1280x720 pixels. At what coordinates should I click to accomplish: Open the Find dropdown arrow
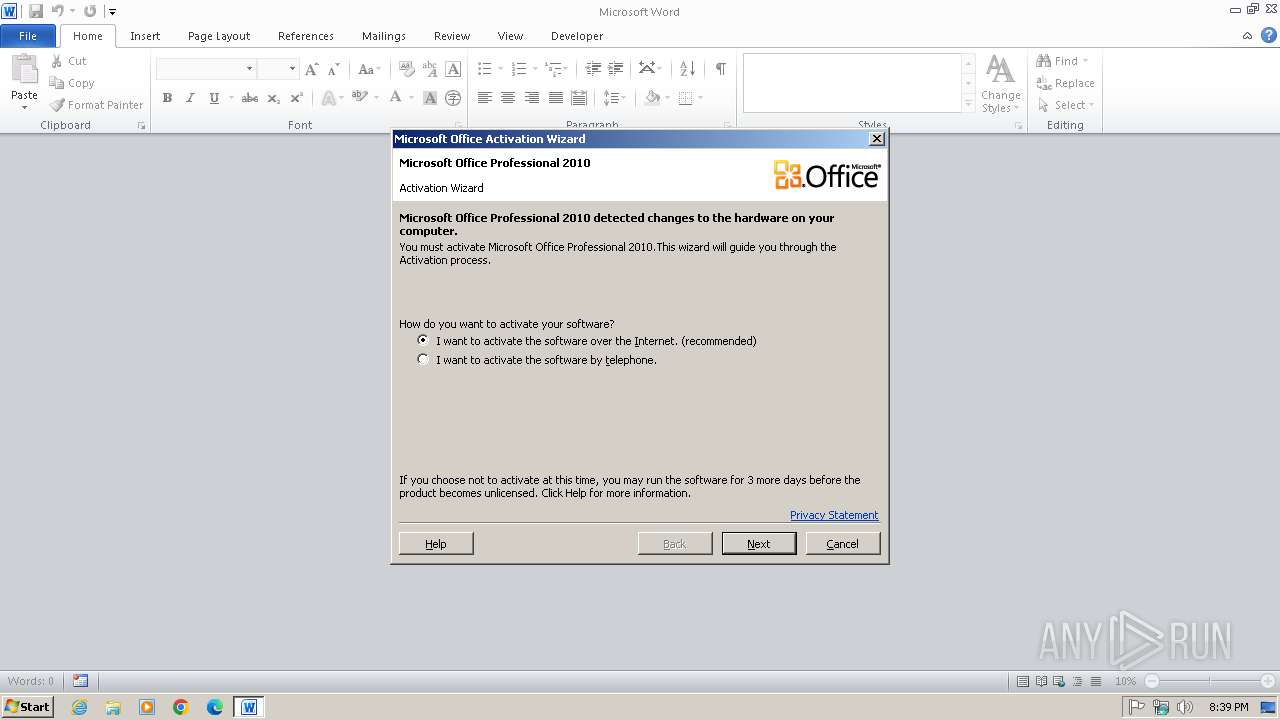[x=1085, y=61]
